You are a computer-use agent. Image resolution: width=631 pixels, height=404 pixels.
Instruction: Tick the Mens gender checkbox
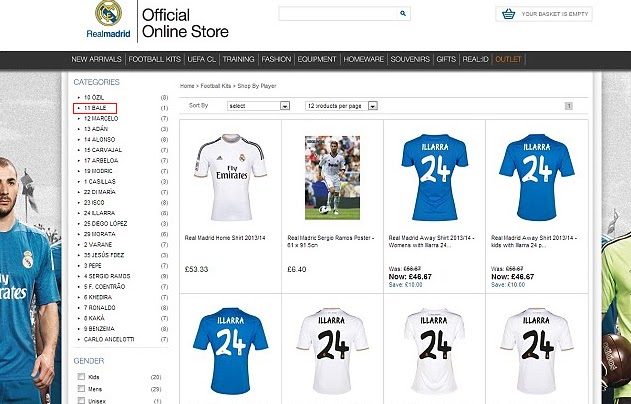81,388
